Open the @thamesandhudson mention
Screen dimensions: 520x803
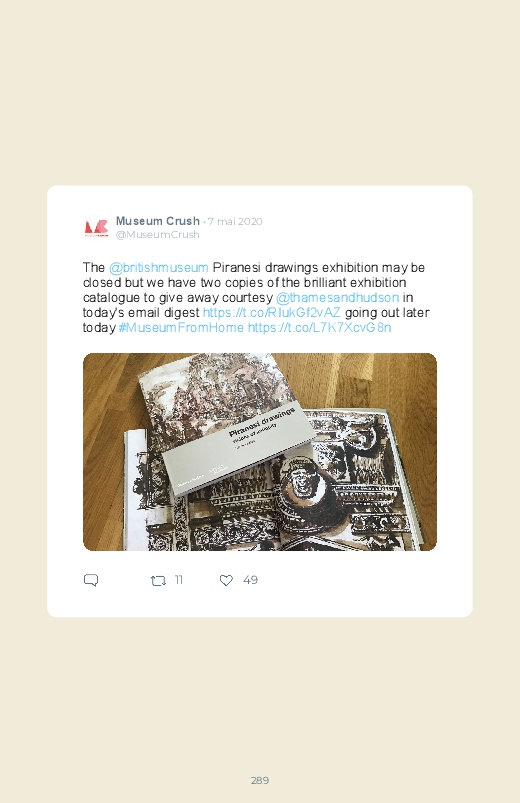pyautogui.click(x=337, y=297)
